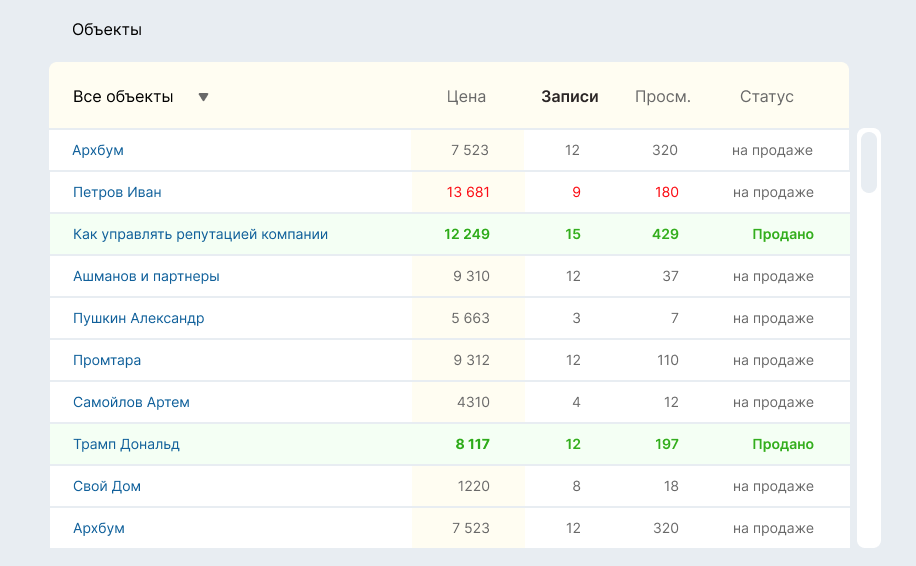Click price 9 310
The height and width of the screenshot is (566, 916).
[x=471, y=276]
